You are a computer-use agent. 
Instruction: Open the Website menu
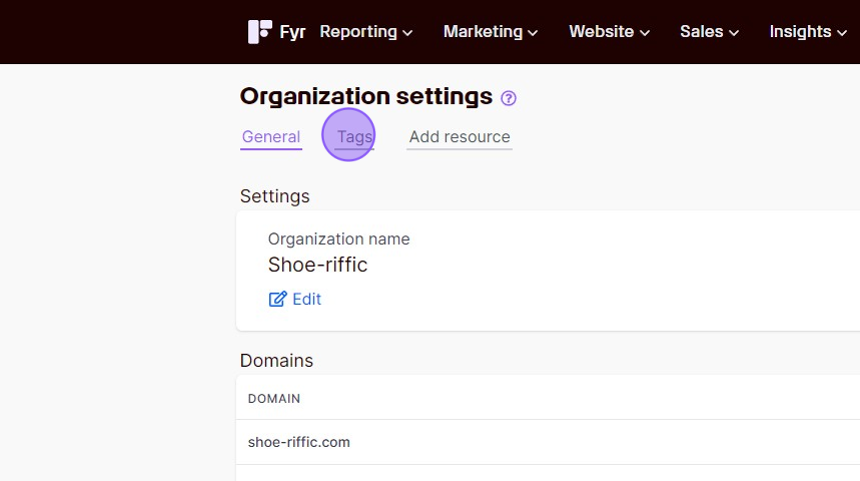(609, 32)
